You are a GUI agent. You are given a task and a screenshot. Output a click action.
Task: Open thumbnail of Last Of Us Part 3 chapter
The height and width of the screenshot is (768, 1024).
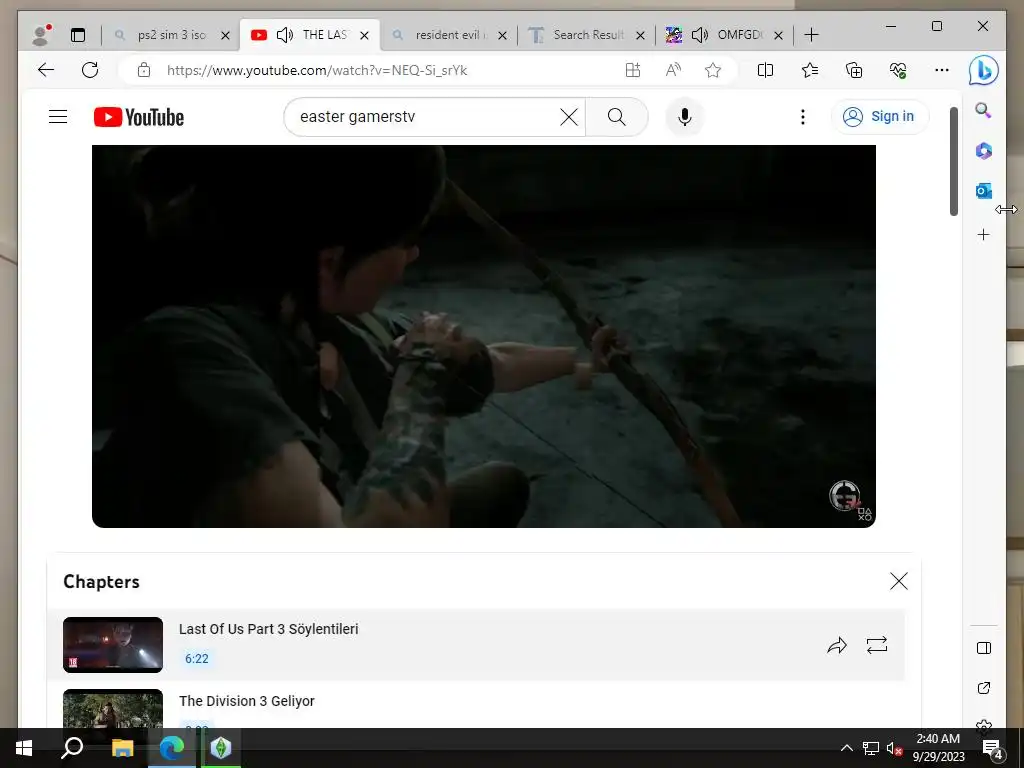[x=113, y=645]
